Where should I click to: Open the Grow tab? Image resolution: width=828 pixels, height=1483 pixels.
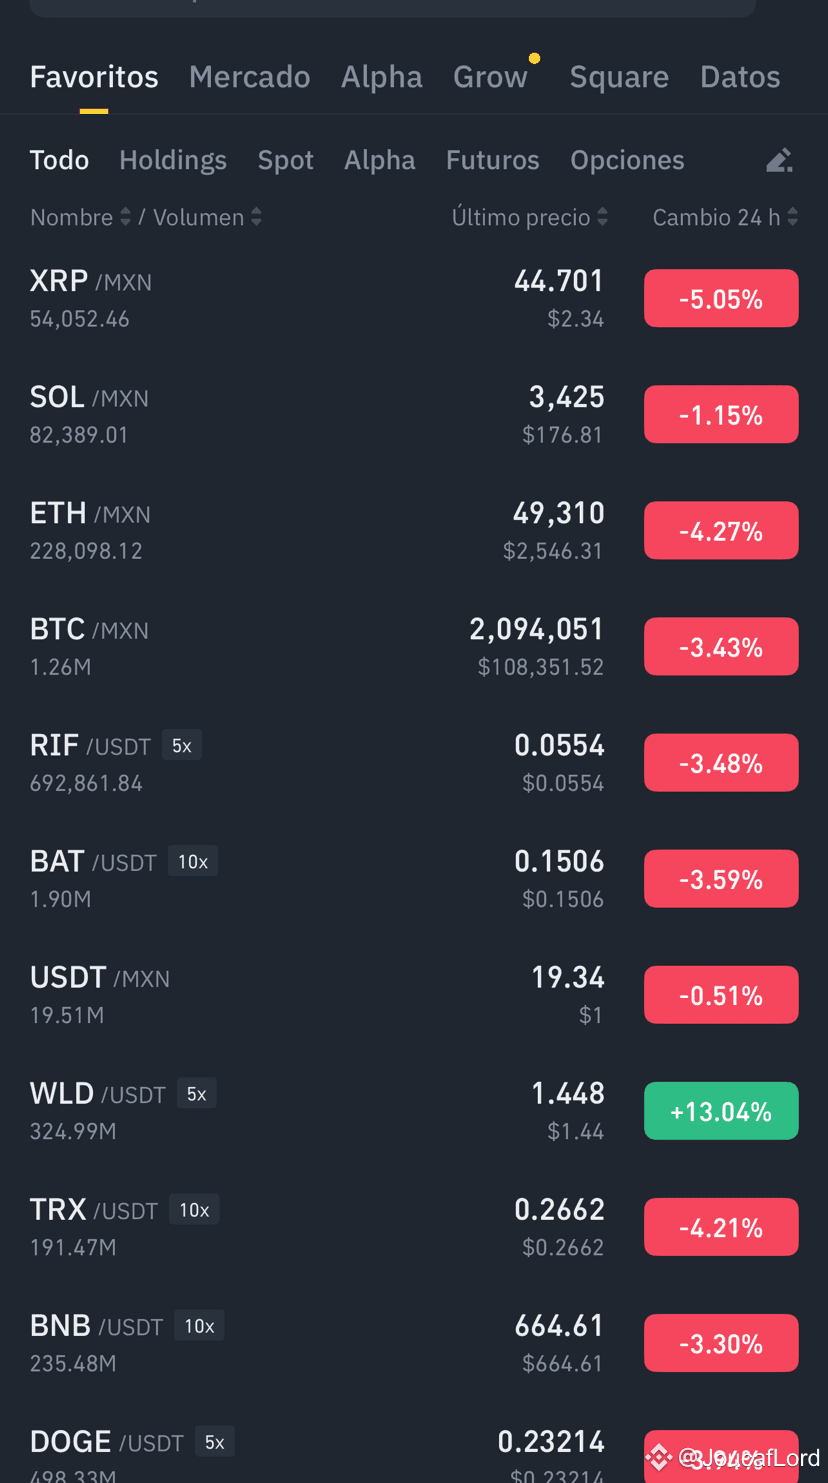(490, 77)
